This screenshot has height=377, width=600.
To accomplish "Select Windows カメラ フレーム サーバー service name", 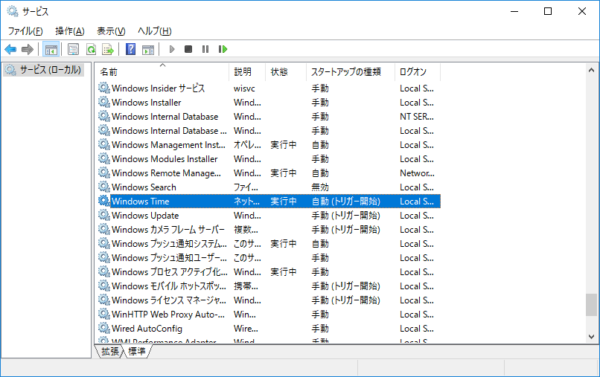I will point(168,230).
